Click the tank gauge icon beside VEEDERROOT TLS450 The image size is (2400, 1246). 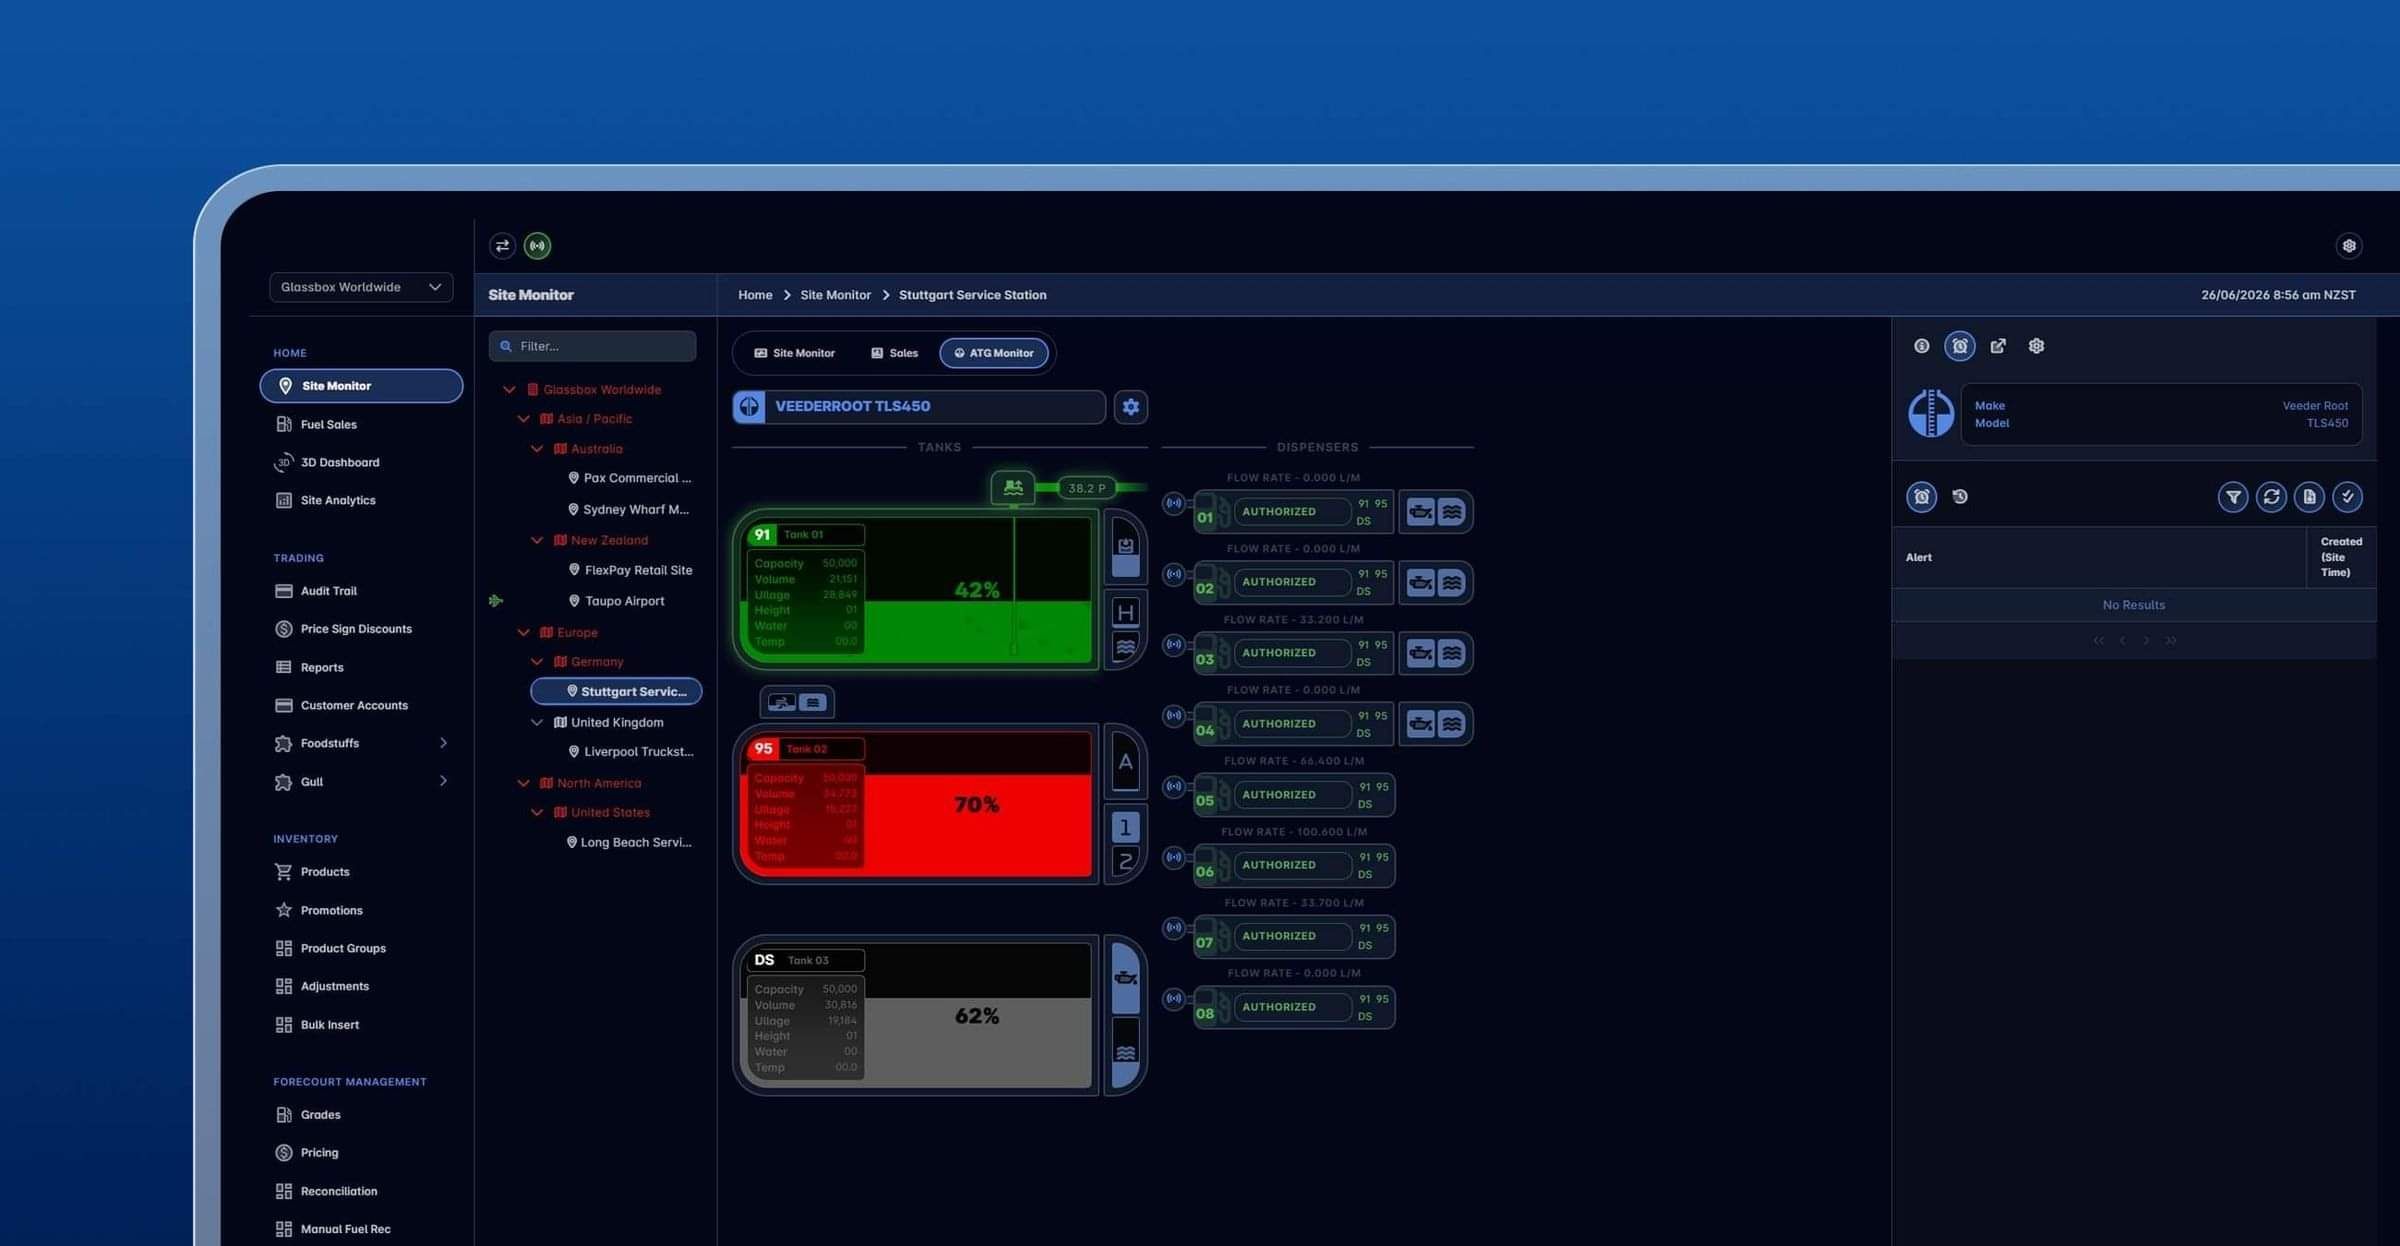pos(749,407)
